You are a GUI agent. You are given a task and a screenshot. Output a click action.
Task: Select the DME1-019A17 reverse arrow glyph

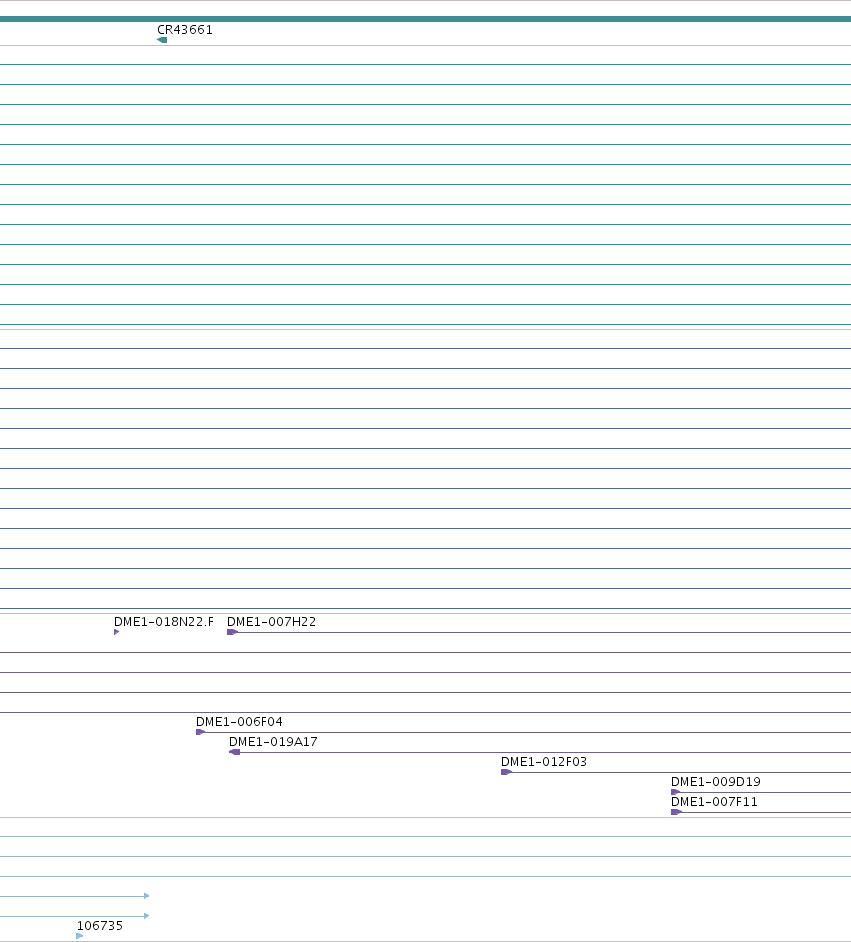tap(235, 752)
